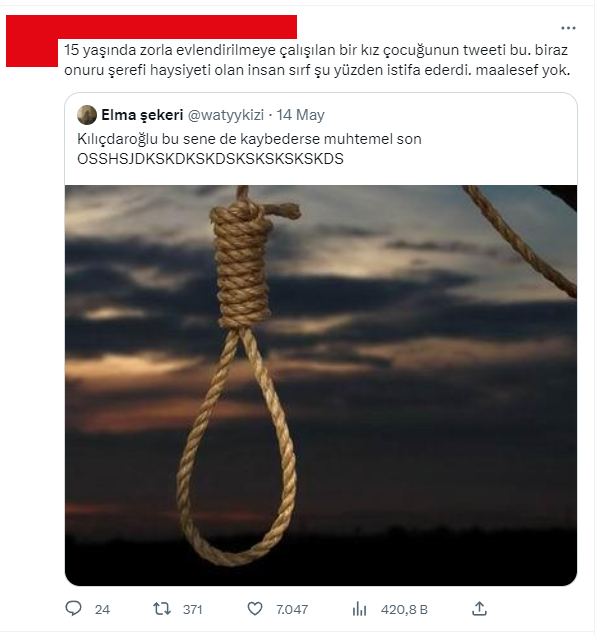Image resolution: width=608 pixels, height=635 pixels.
Task: Click the 7.047 likes count
Action: click(x=292, y=609)
